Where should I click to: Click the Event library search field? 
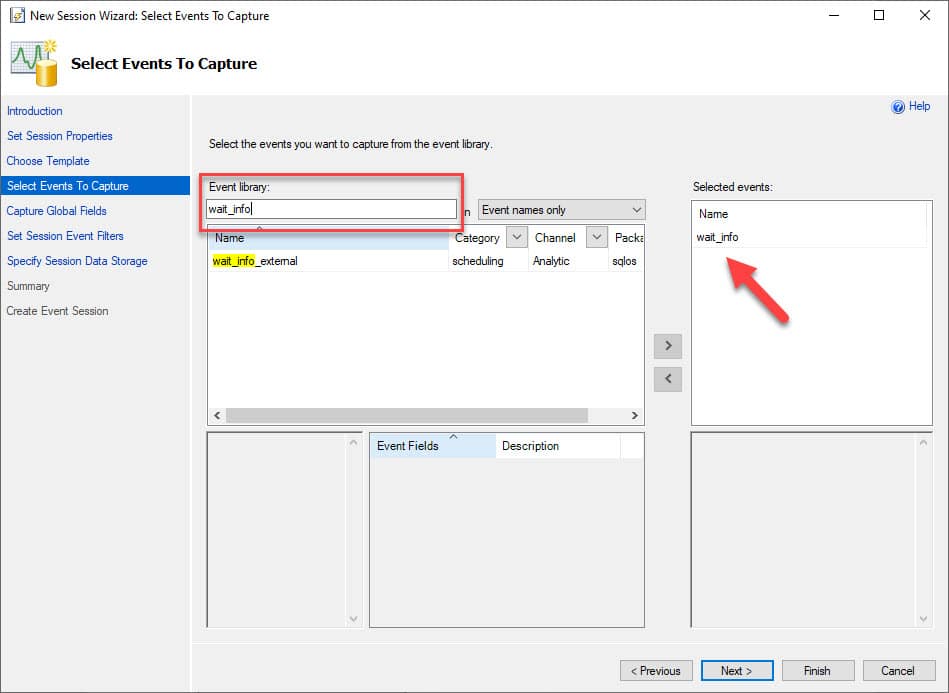coord(331,209)
